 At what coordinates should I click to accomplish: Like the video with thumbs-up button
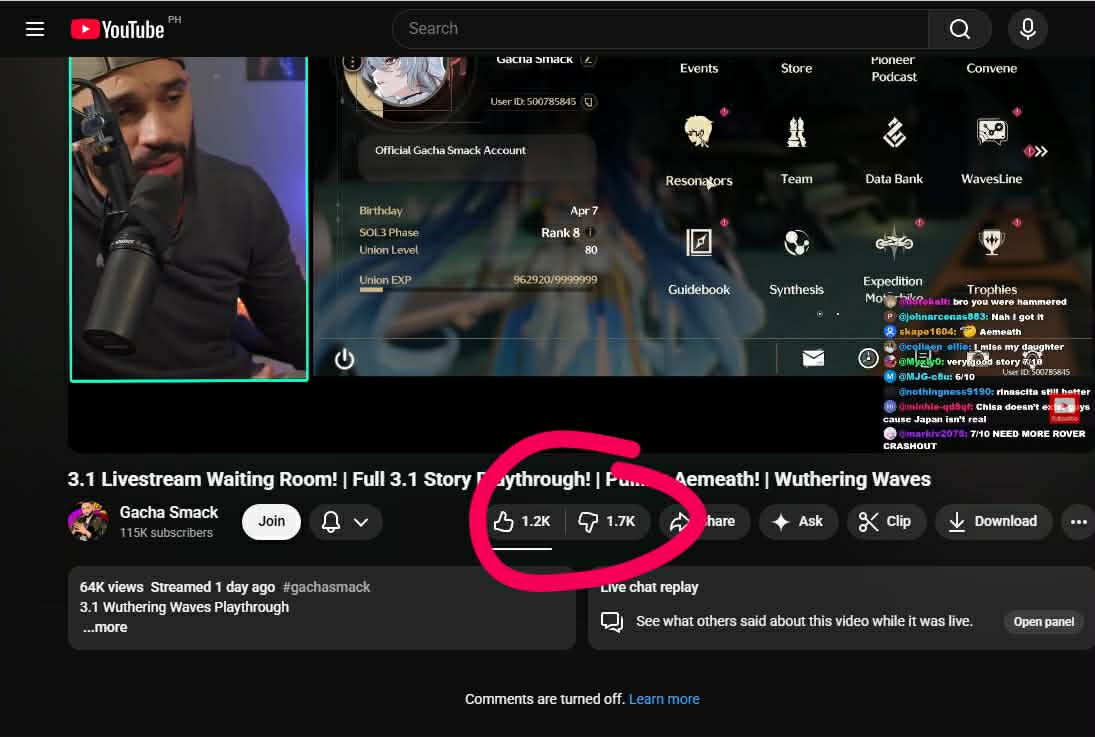[522, 521]
